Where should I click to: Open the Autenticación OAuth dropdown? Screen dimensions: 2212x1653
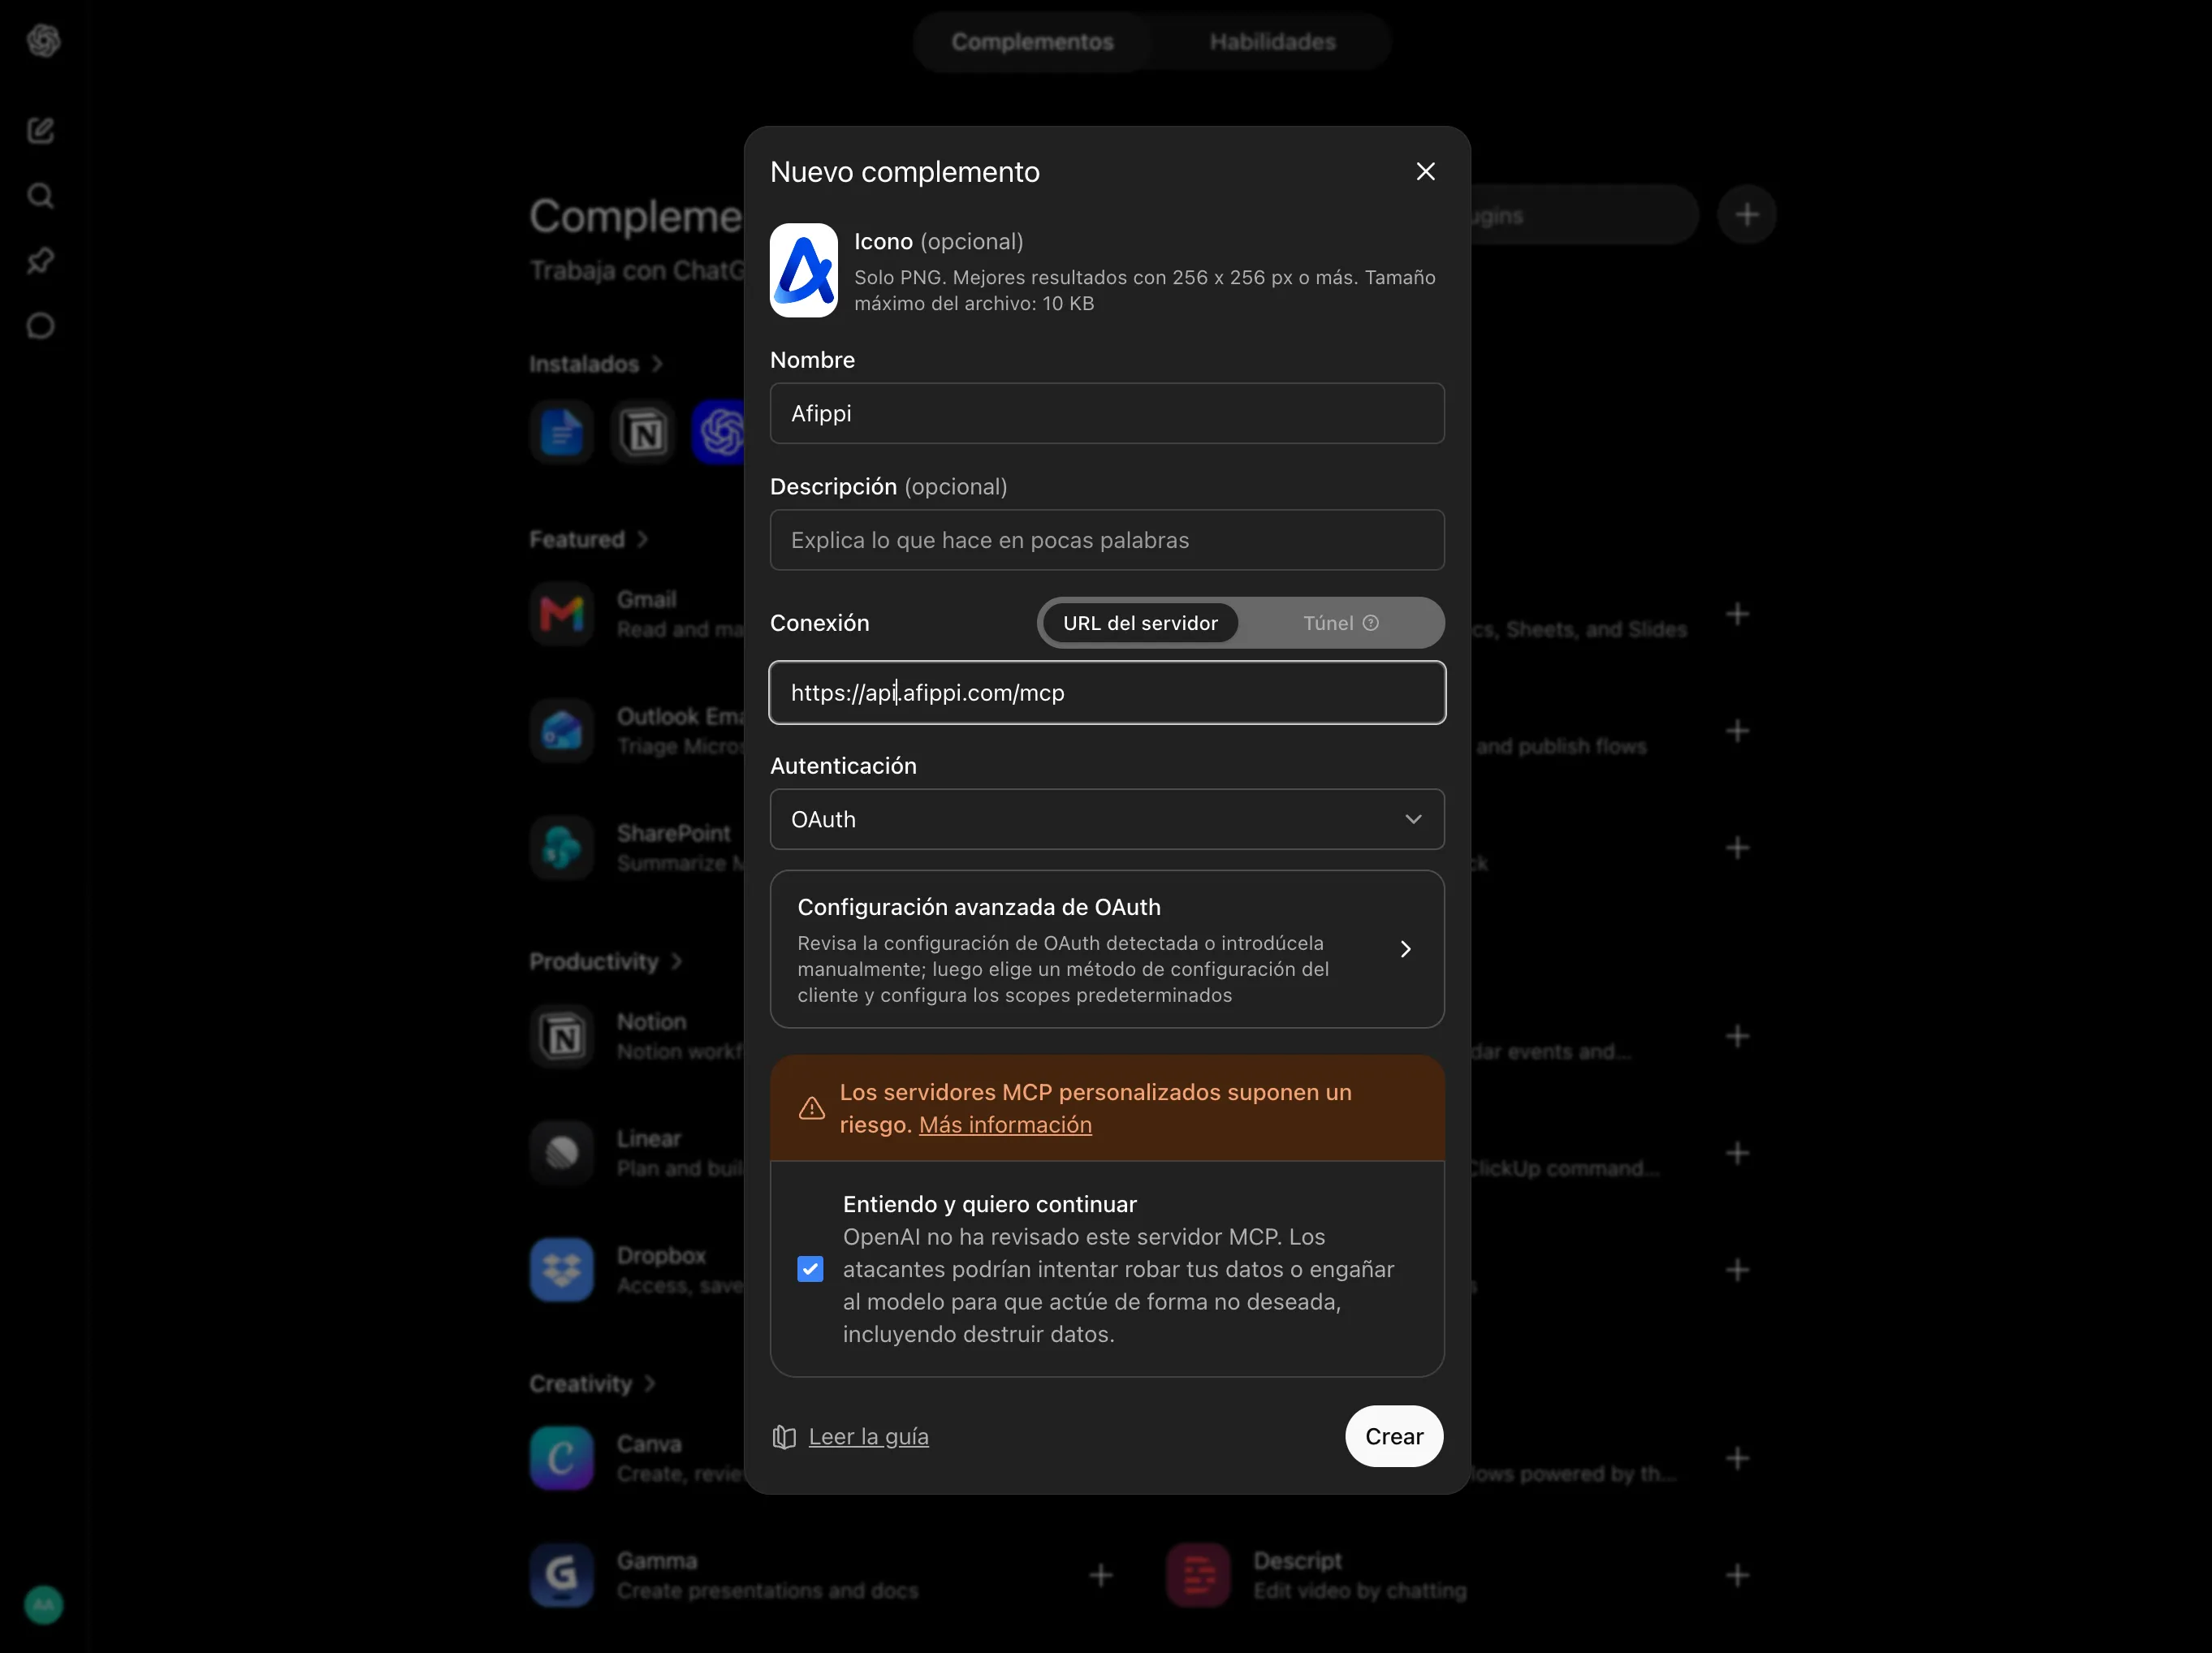point(1107,819)
